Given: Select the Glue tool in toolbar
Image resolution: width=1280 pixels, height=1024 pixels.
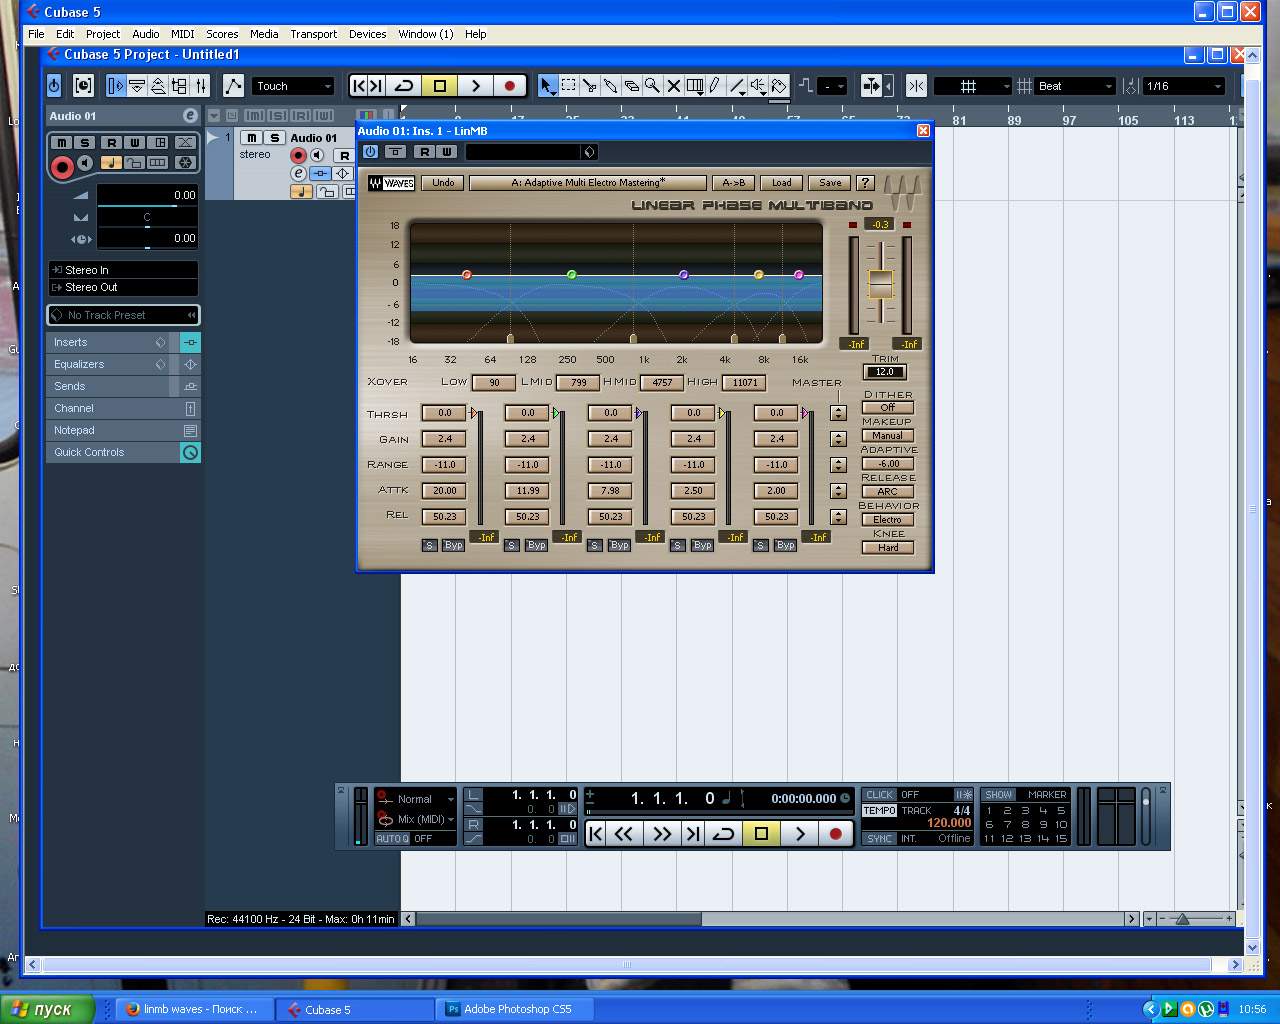Looking at the screenshot, I should [x=610, y=86].
